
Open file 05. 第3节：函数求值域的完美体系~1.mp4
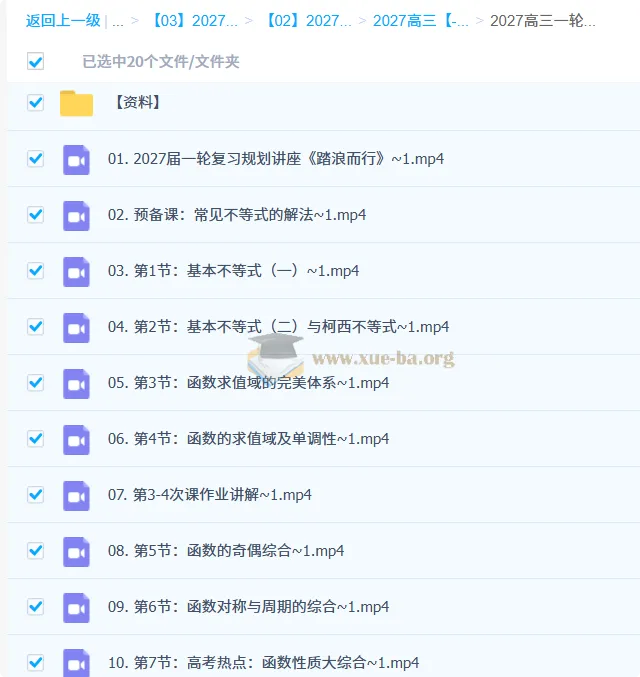coord(249,383)
